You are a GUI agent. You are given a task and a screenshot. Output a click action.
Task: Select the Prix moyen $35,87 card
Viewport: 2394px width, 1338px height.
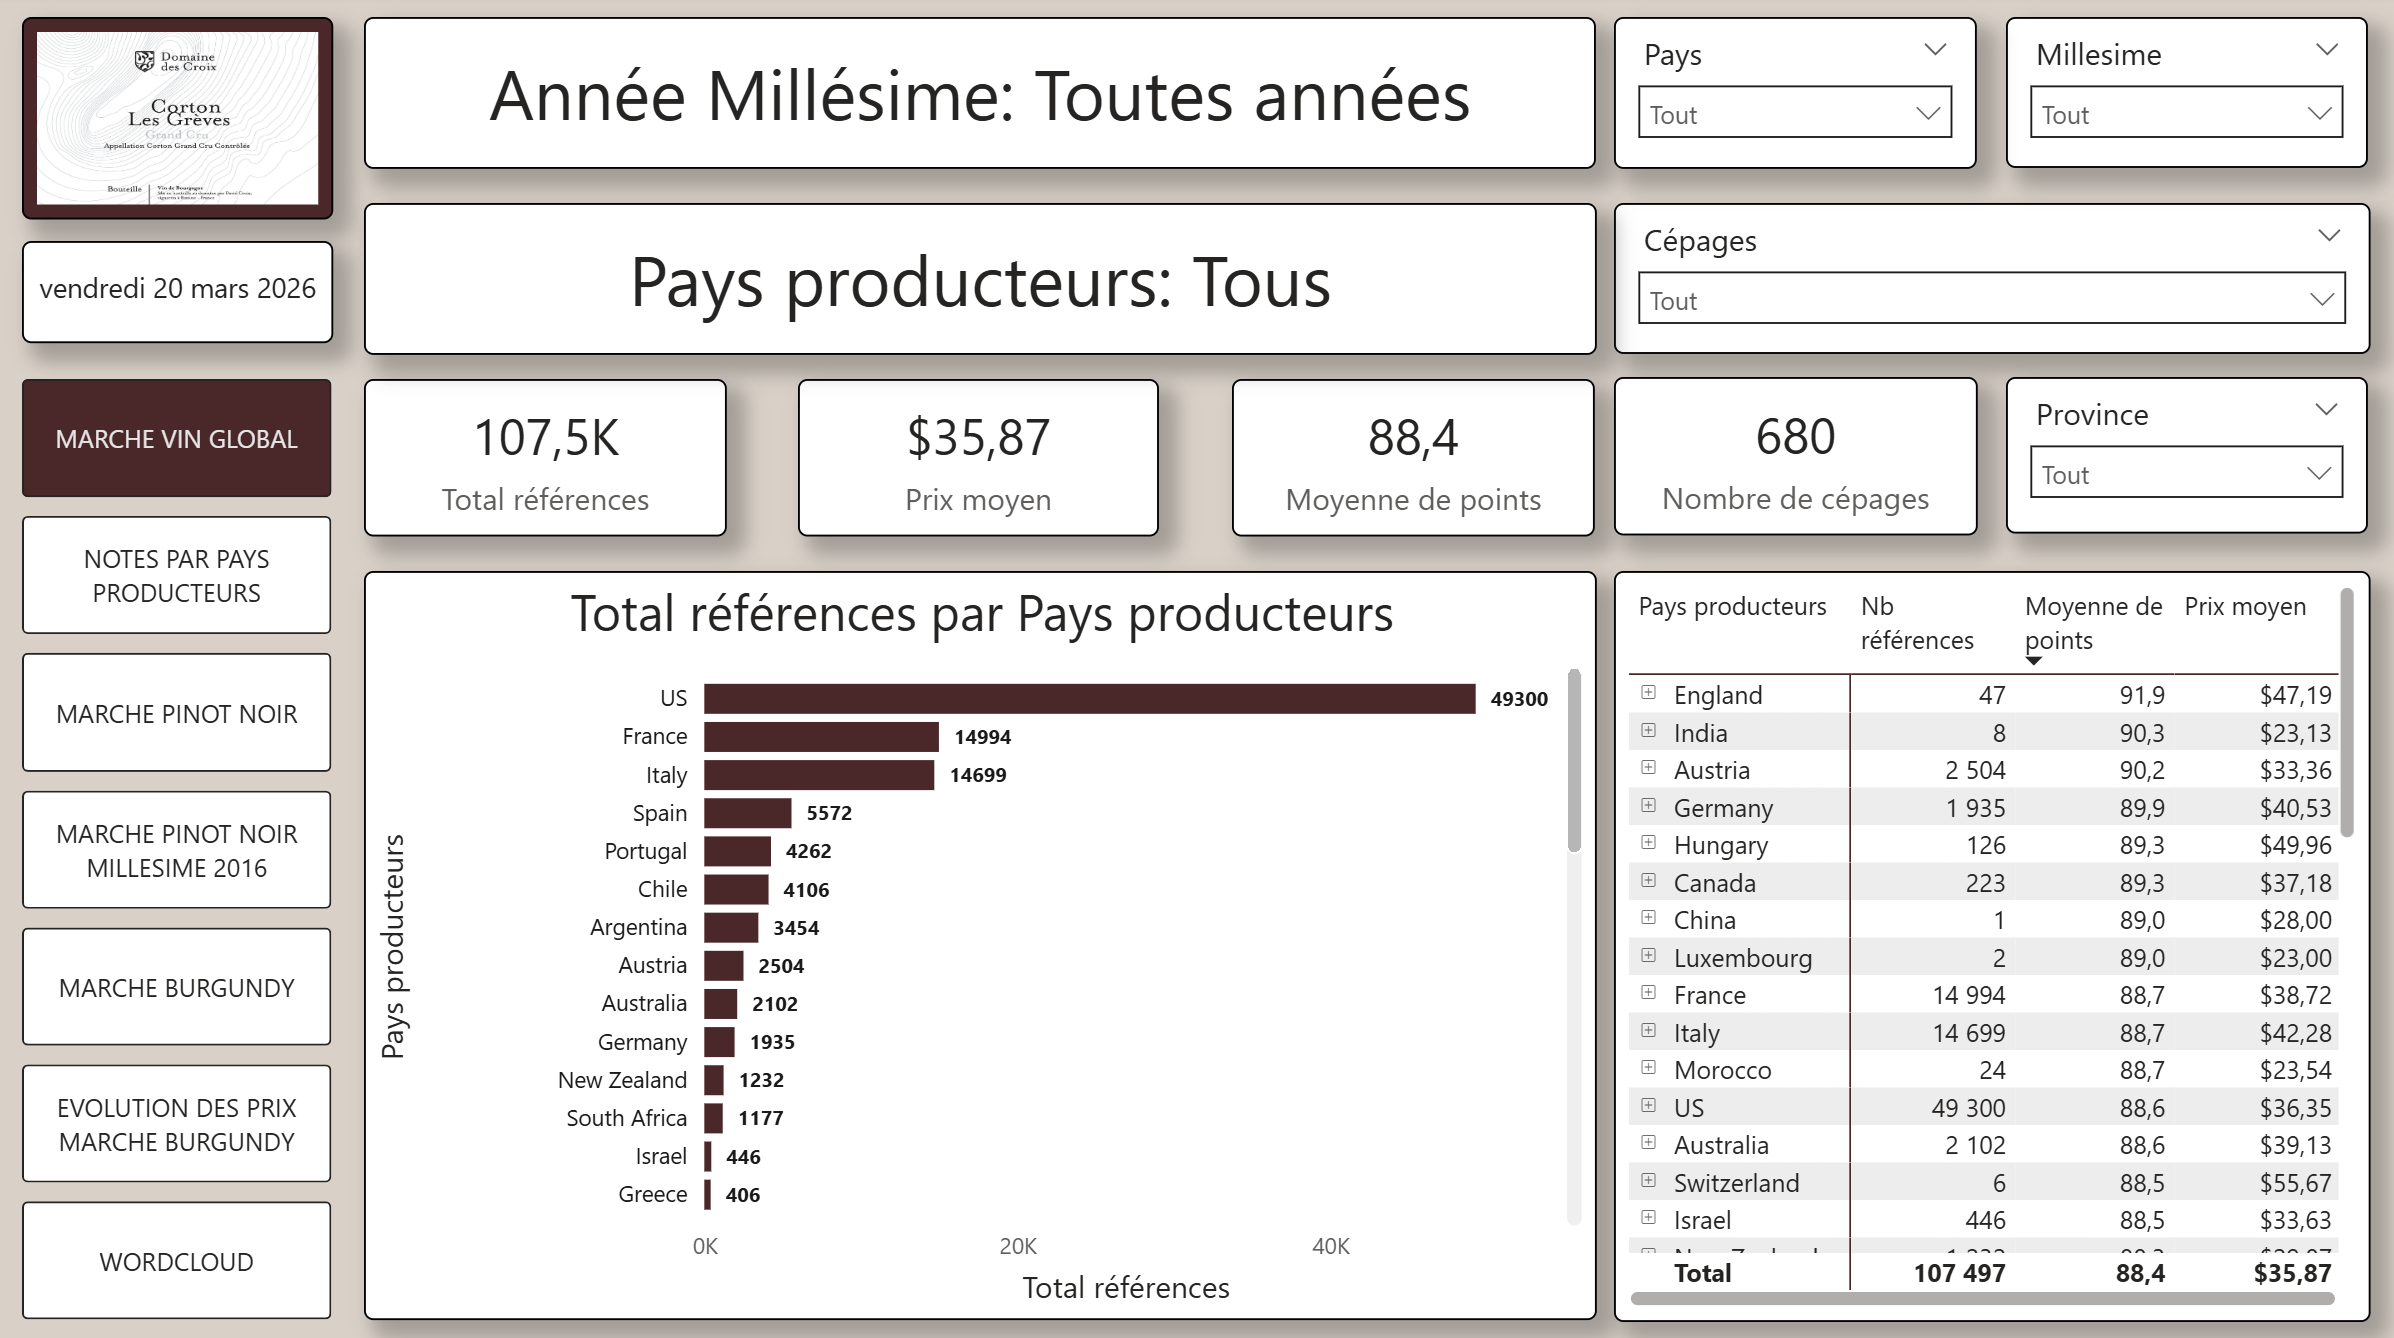click(978, 458)
